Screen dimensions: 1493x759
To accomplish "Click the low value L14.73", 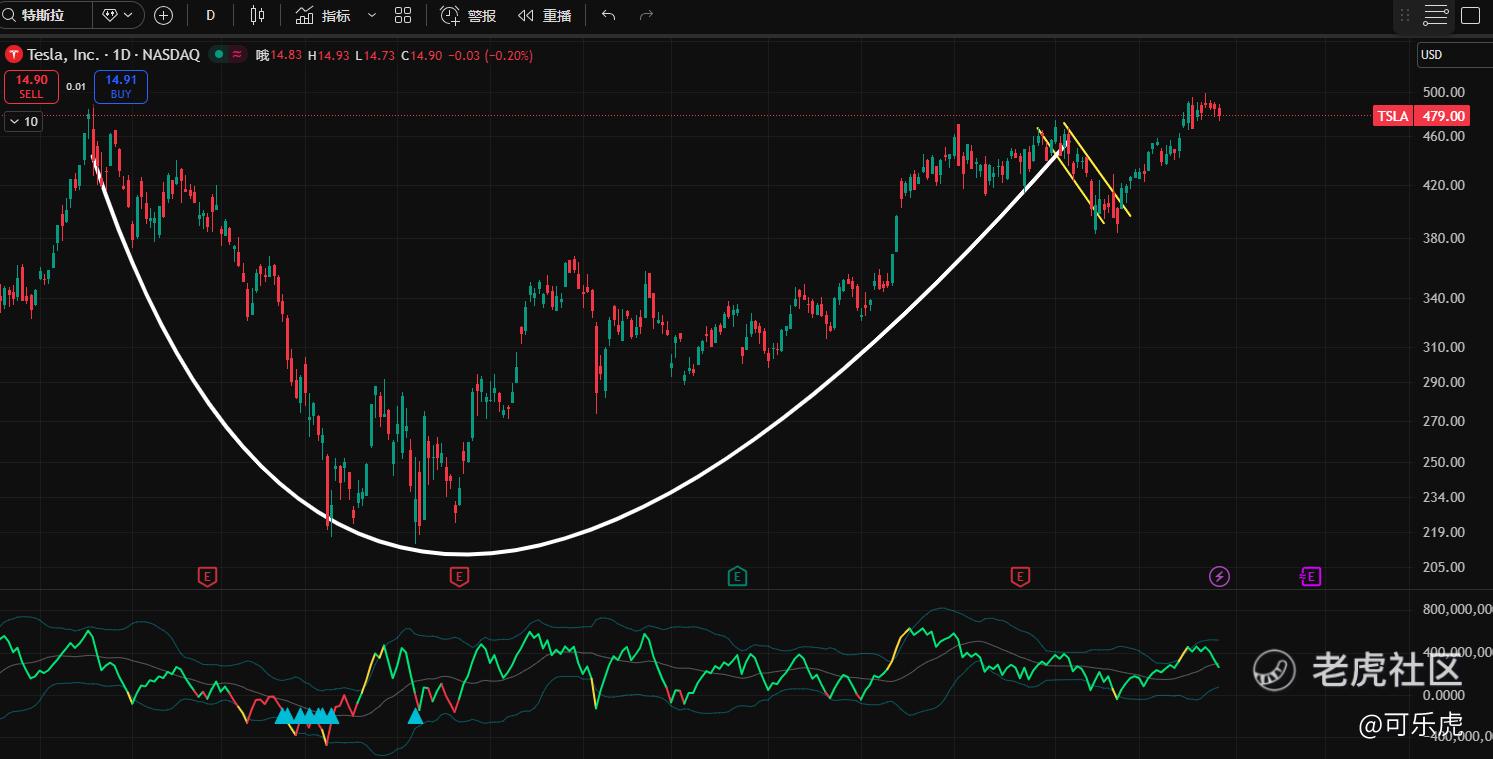I will click(x=376, y=55).
